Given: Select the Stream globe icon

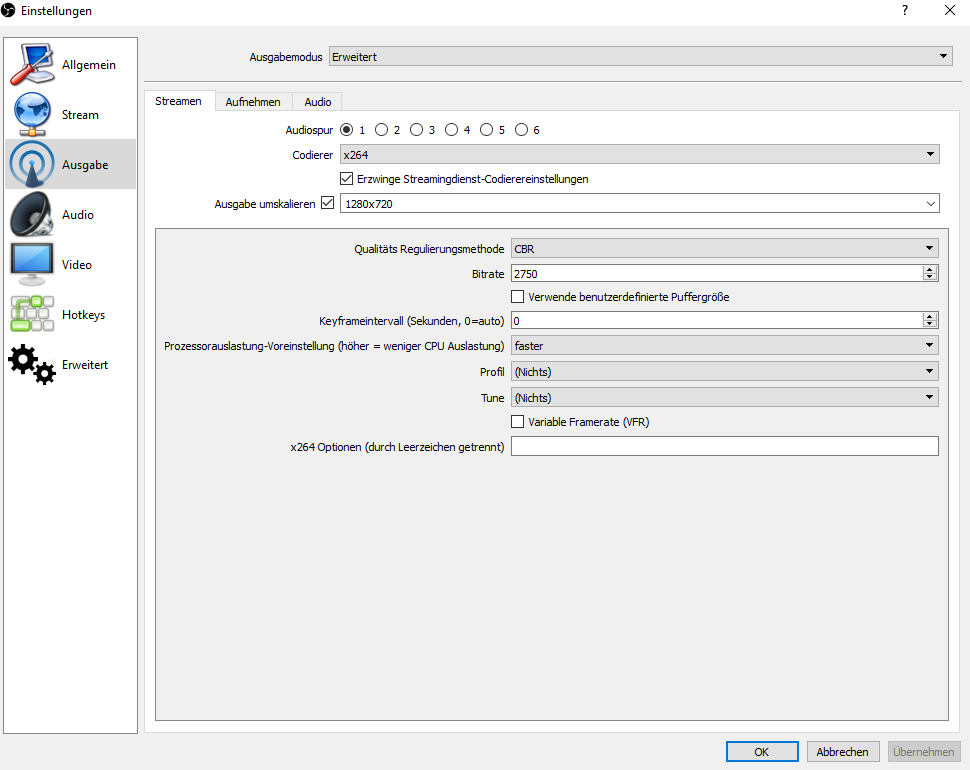Looking at the screenshot, I should pyautogui.click(x=32, y=115).
